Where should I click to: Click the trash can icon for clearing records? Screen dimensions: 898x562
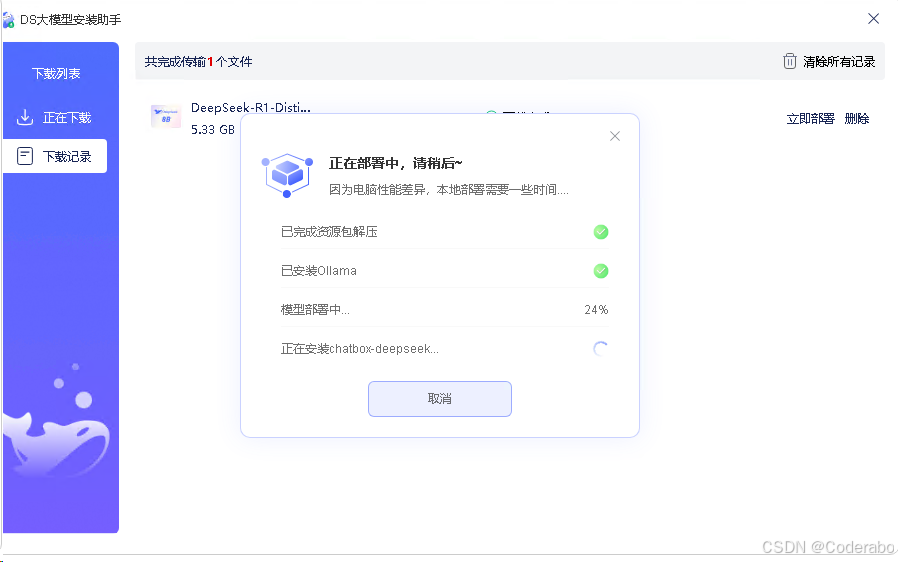tap(790, 61)
